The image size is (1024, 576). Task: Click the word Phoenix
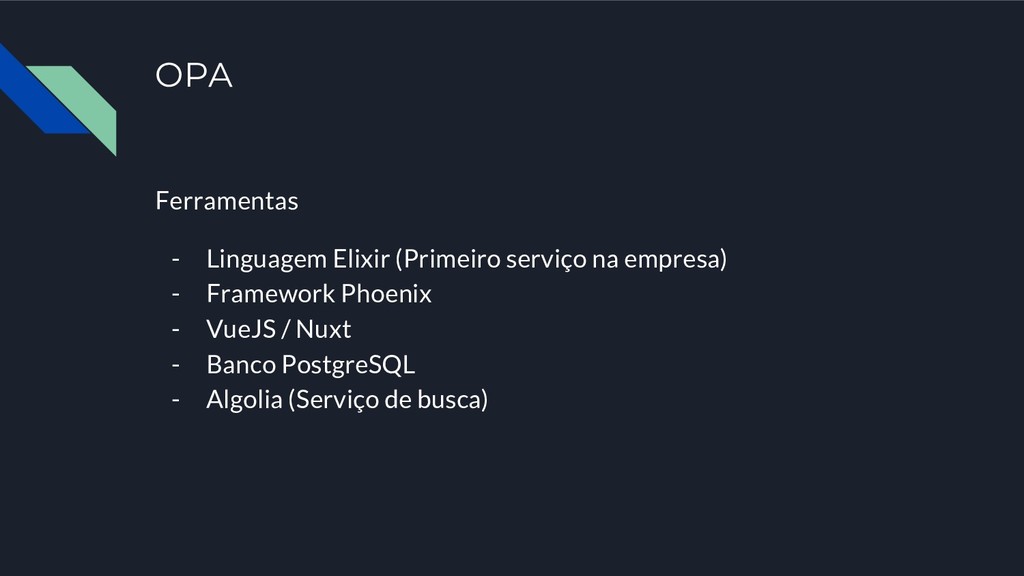(x=386, y=294)
